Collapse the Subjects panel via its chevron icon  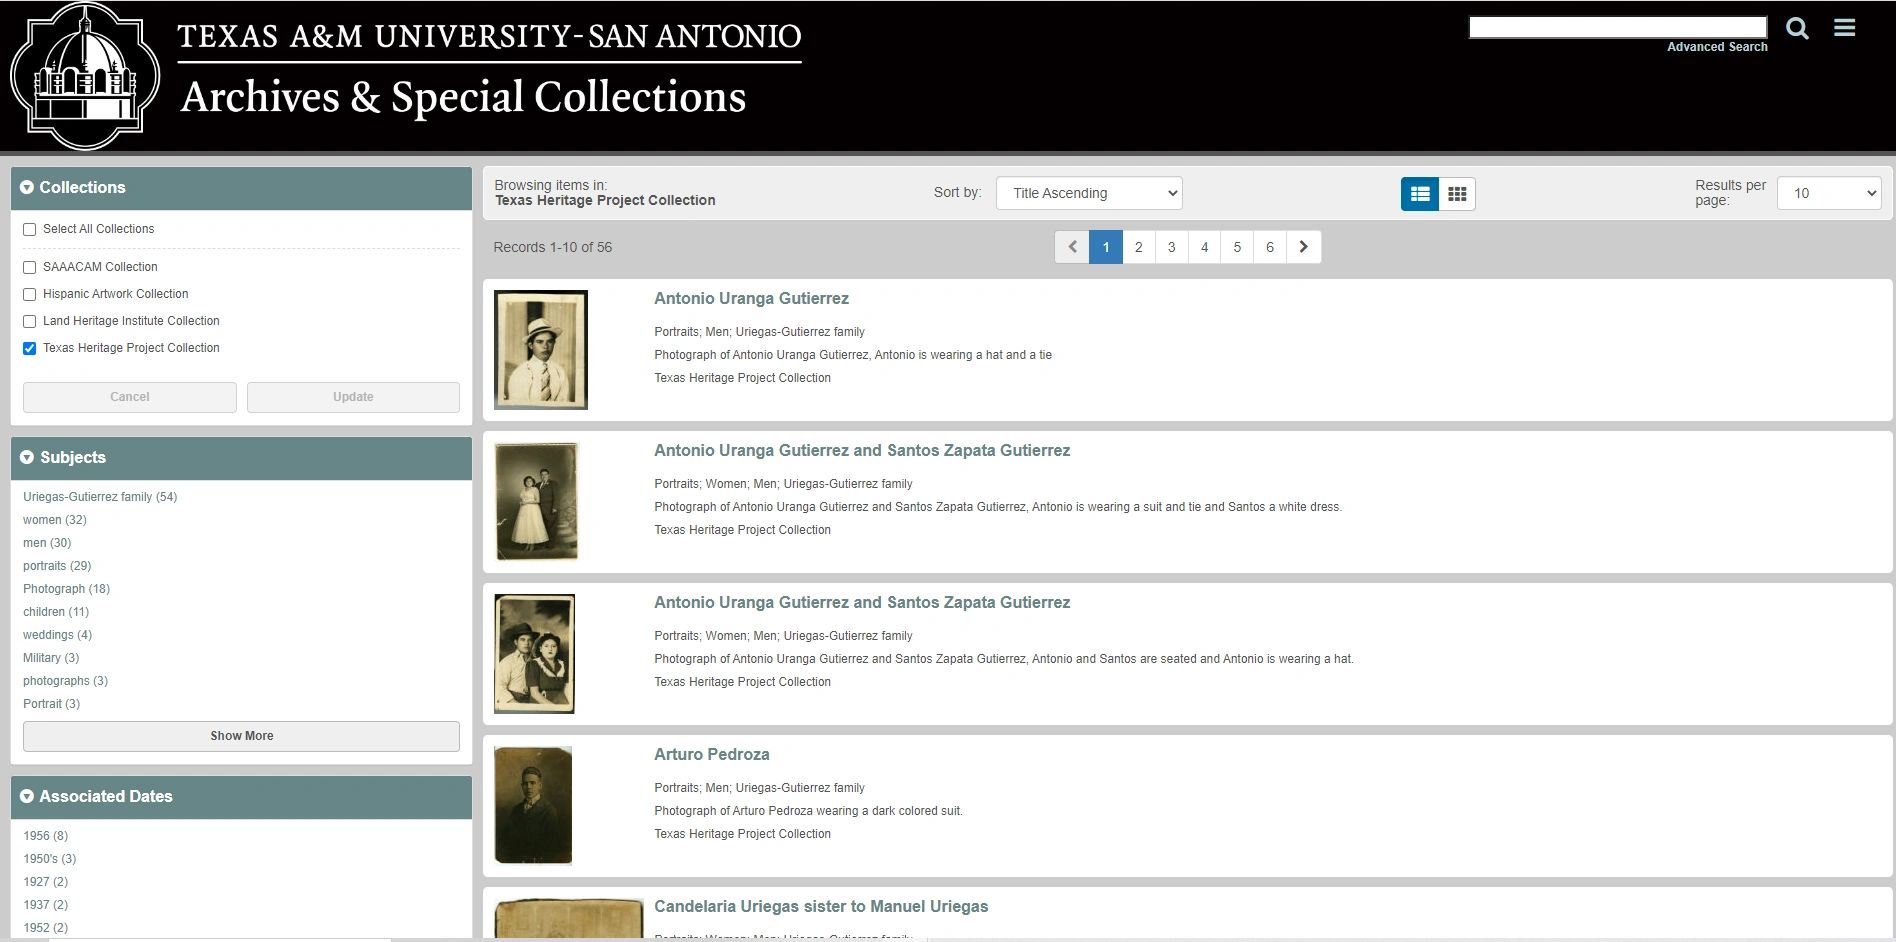[26, 457]
